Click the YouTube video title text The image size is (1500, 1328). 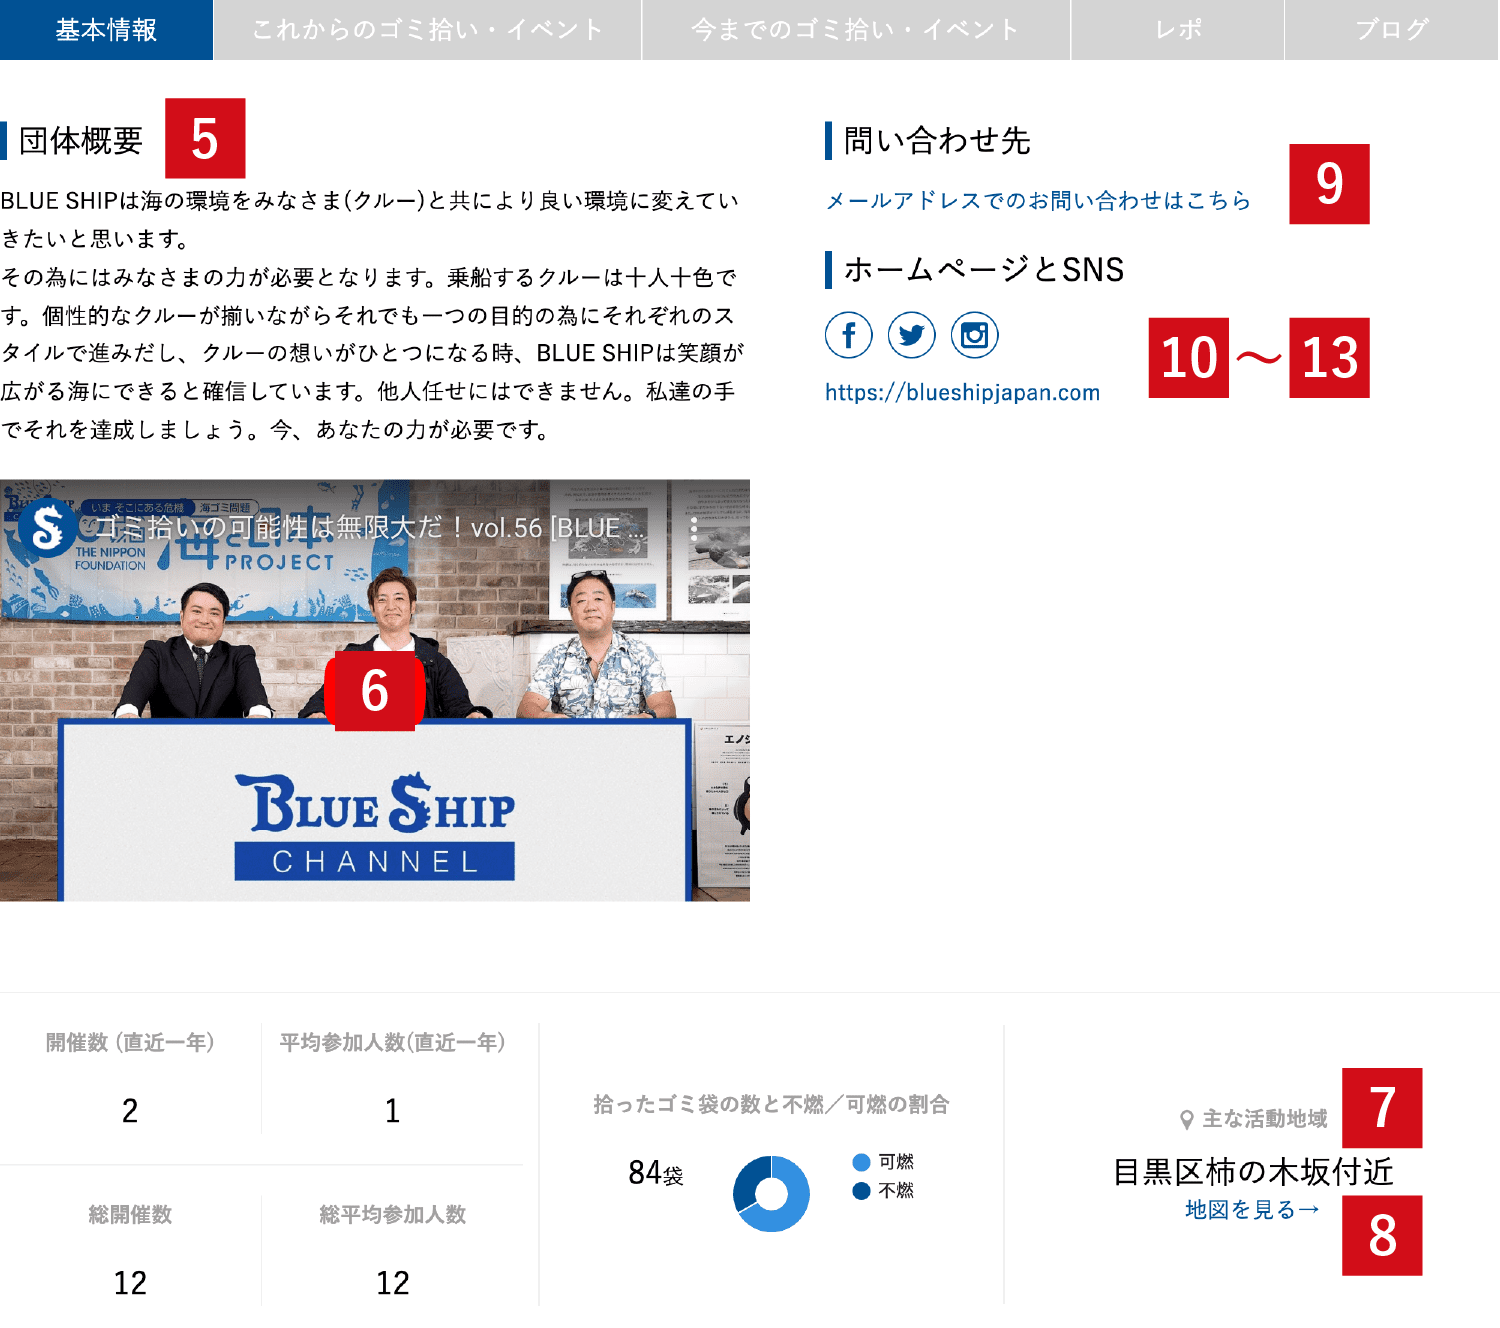pyautogui.click(x=370, y=528)
